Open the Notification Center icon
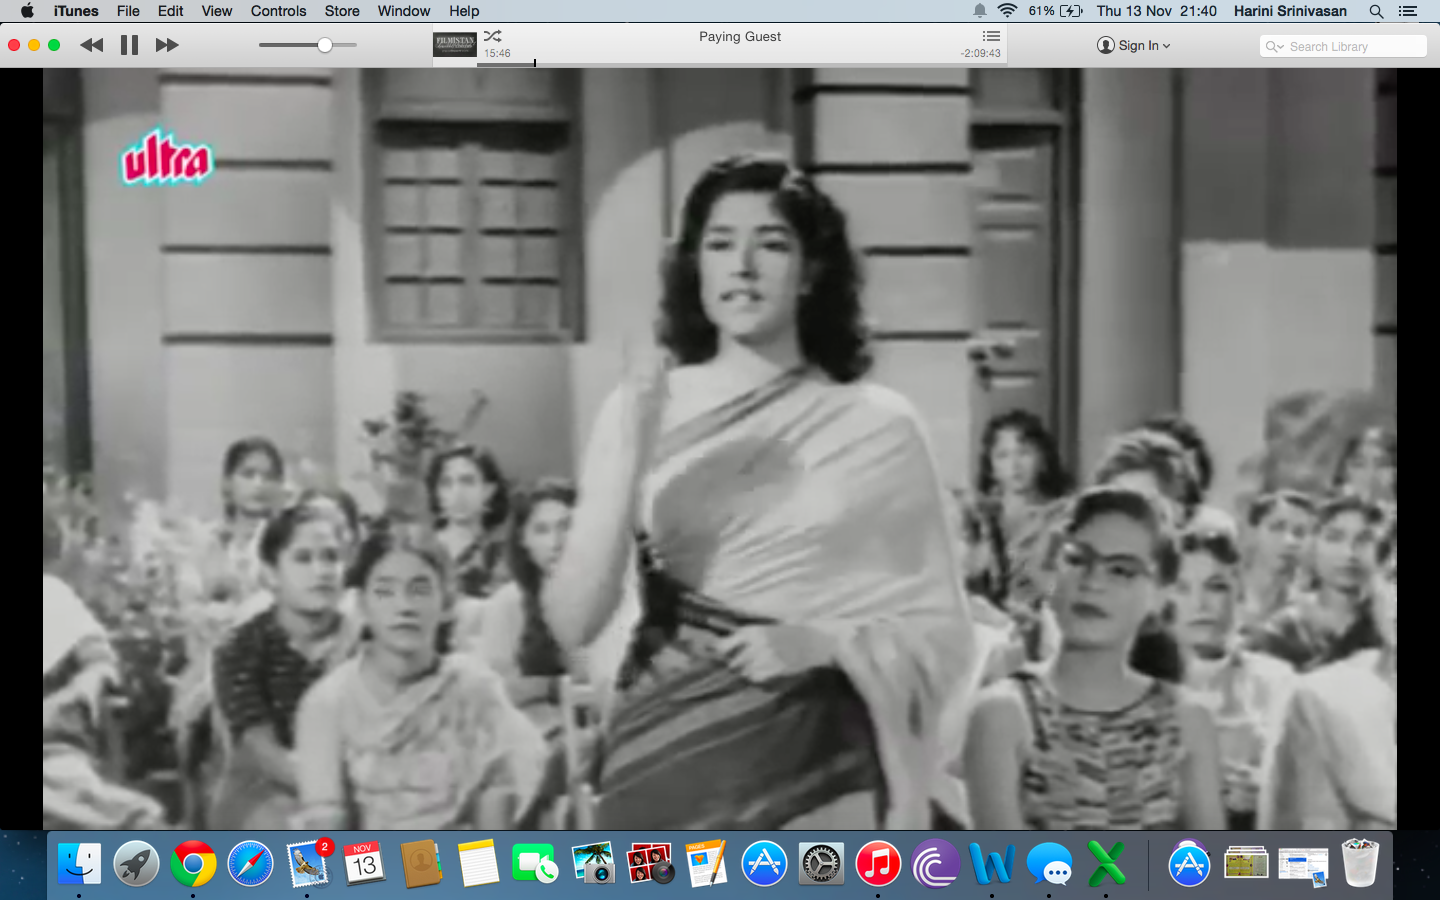The width and height of the screenshot is (1440, 900). 1408,11
